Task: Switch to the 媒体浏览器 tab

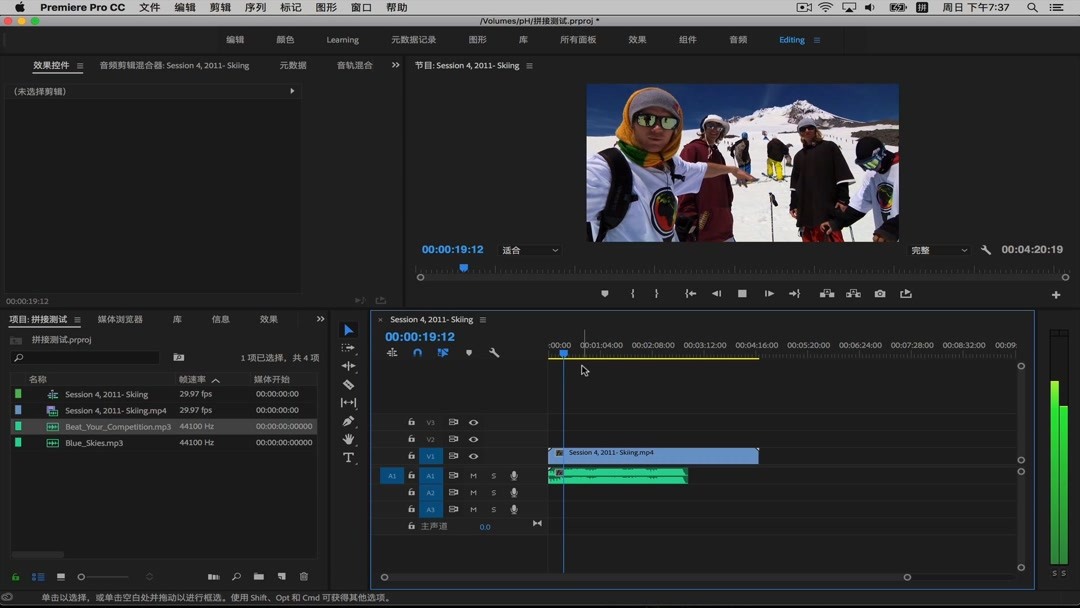Action: tap(120, 320)
